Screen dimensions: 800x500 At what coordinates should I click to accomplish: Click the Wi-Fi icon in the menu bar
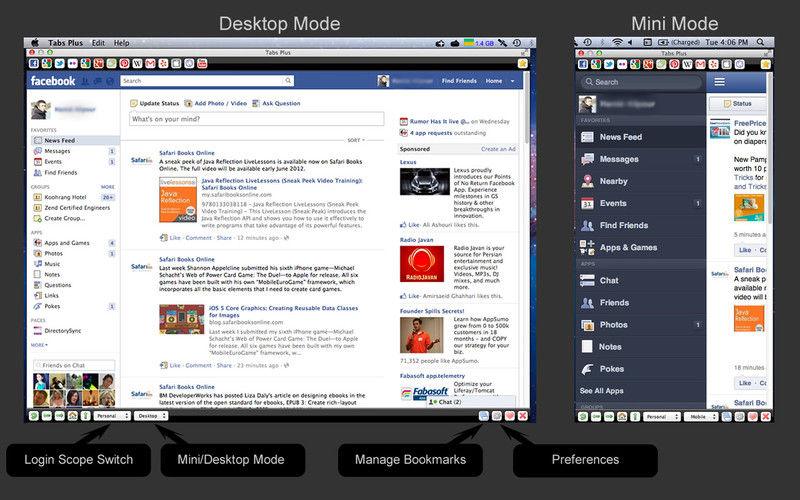tap(617, 42)
